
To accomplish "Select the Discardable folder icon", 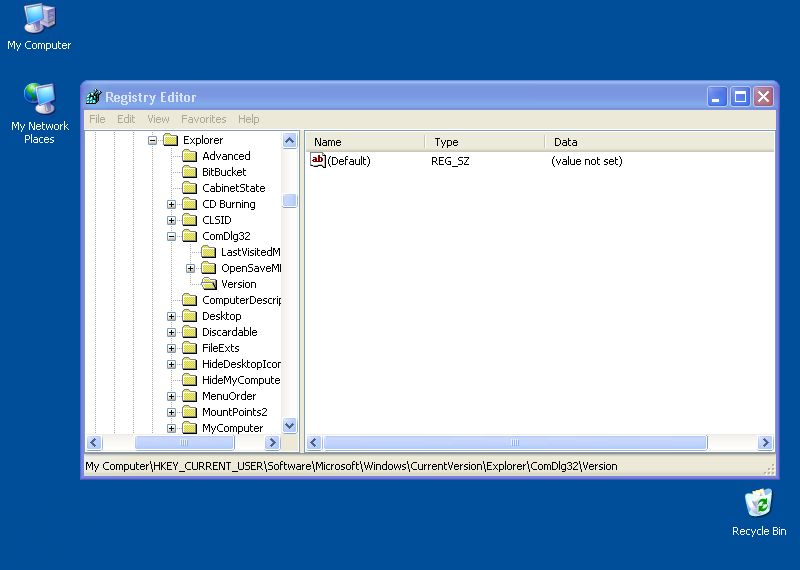I will 189,332.
